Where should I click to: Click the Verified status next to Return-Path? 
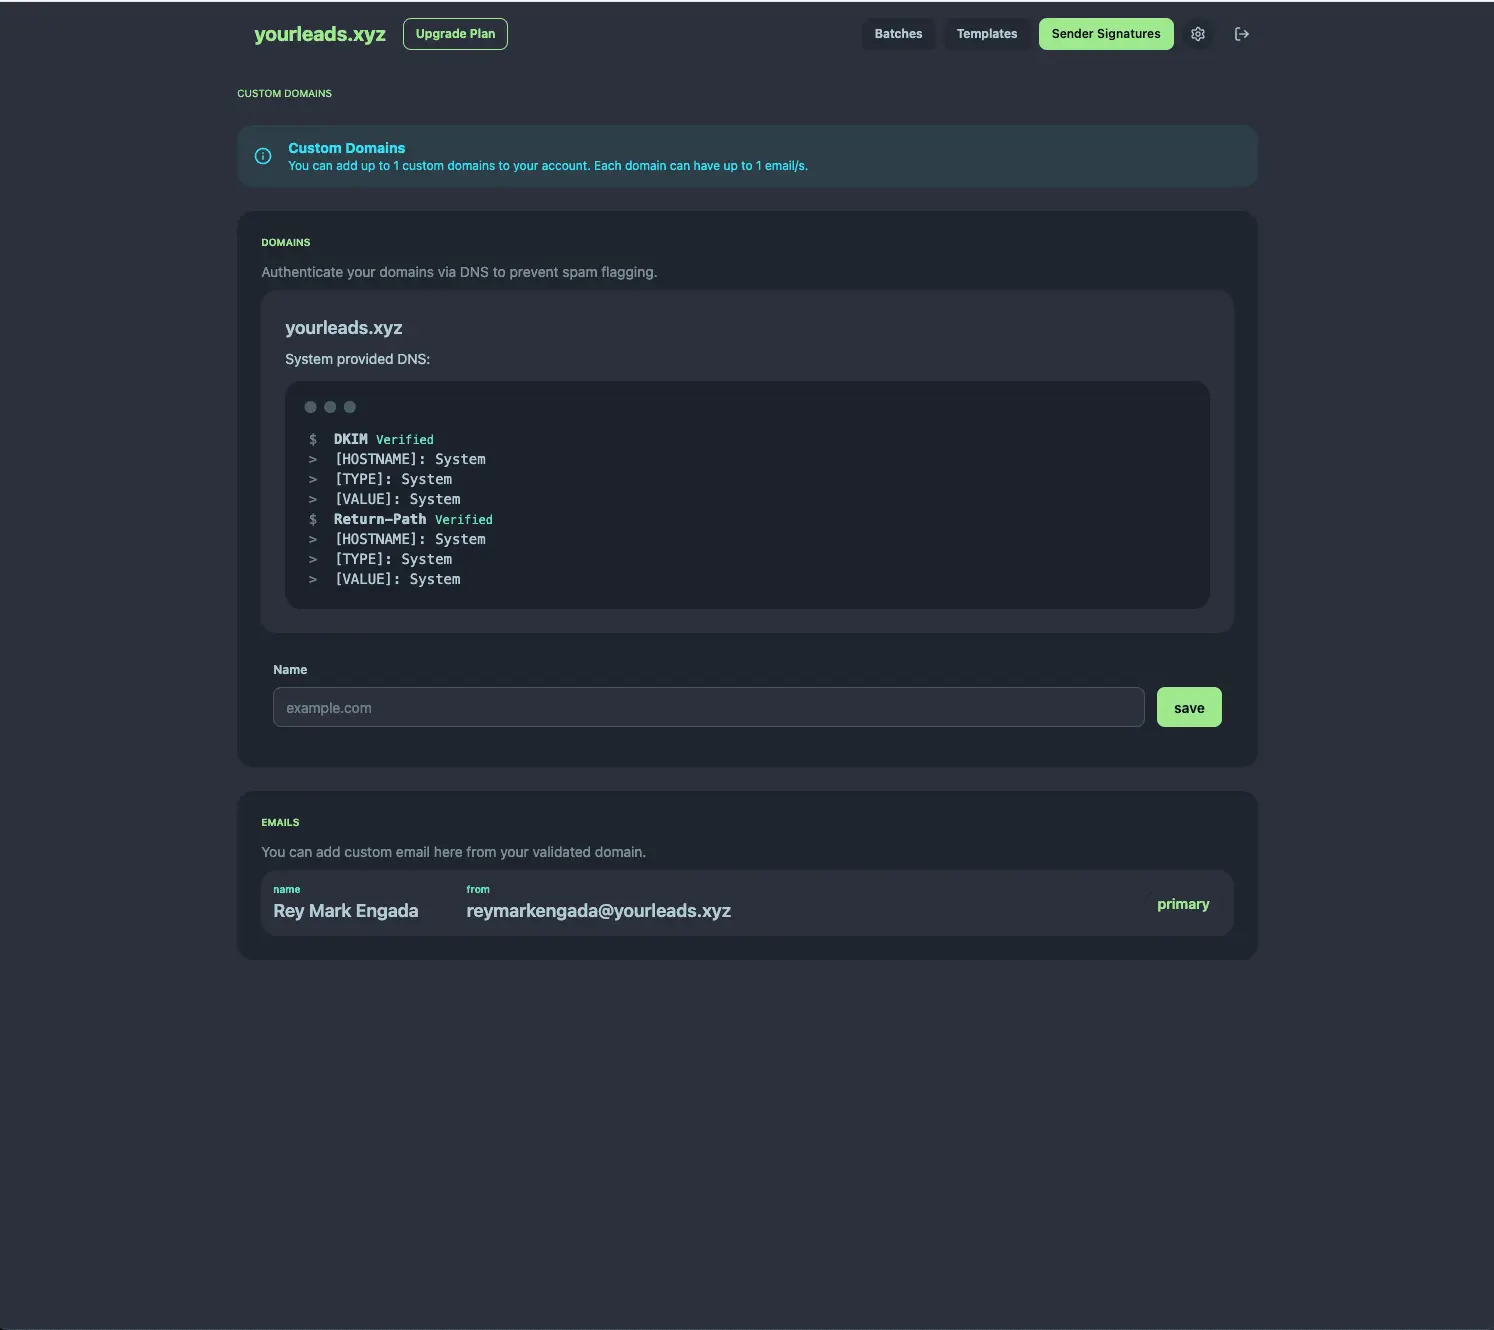tap(464, 520)
